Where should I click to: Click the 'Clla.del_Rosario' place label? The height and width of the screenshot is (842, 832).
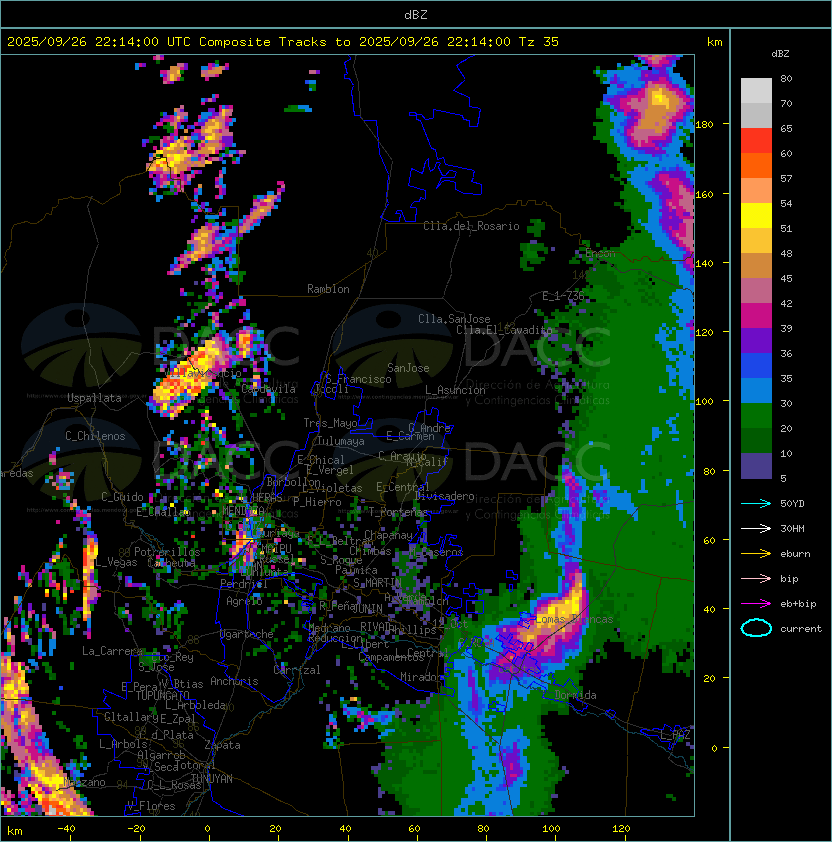click(471, 226)
